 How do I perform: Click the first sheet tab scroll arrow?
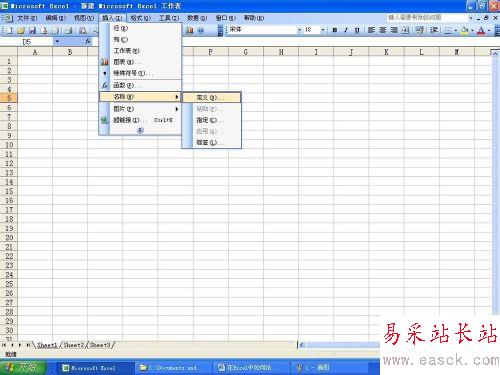(x=4, y=345)
